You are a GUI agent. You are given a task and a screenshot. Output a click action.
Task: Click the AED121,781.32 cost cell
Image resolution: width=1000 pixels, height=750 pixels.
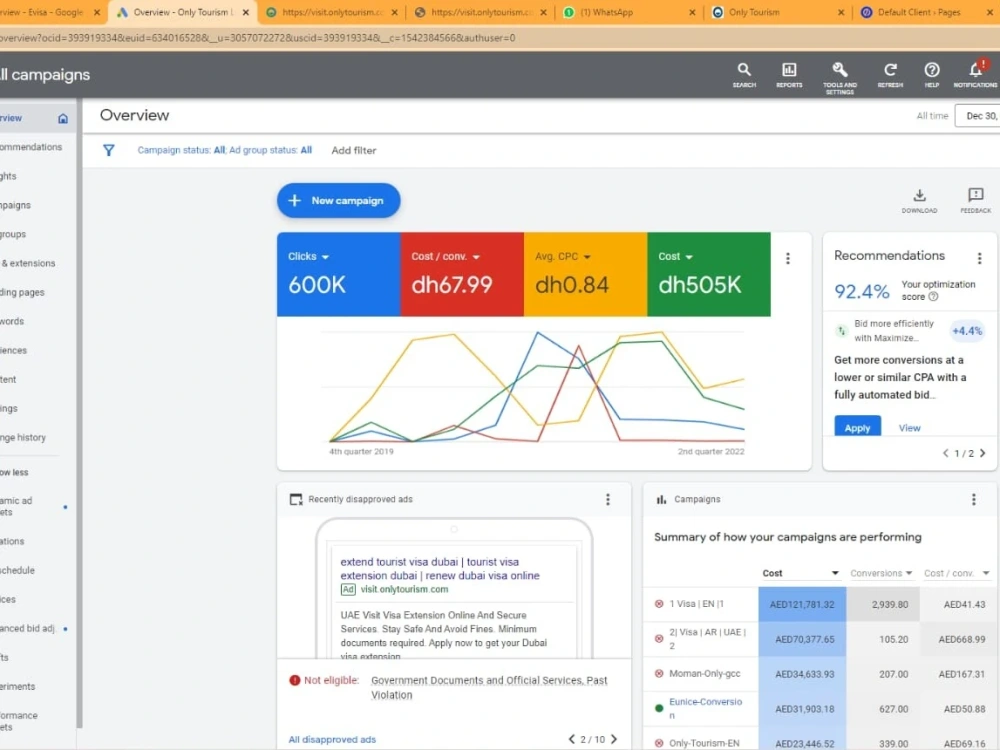click(x=802, y=604)
